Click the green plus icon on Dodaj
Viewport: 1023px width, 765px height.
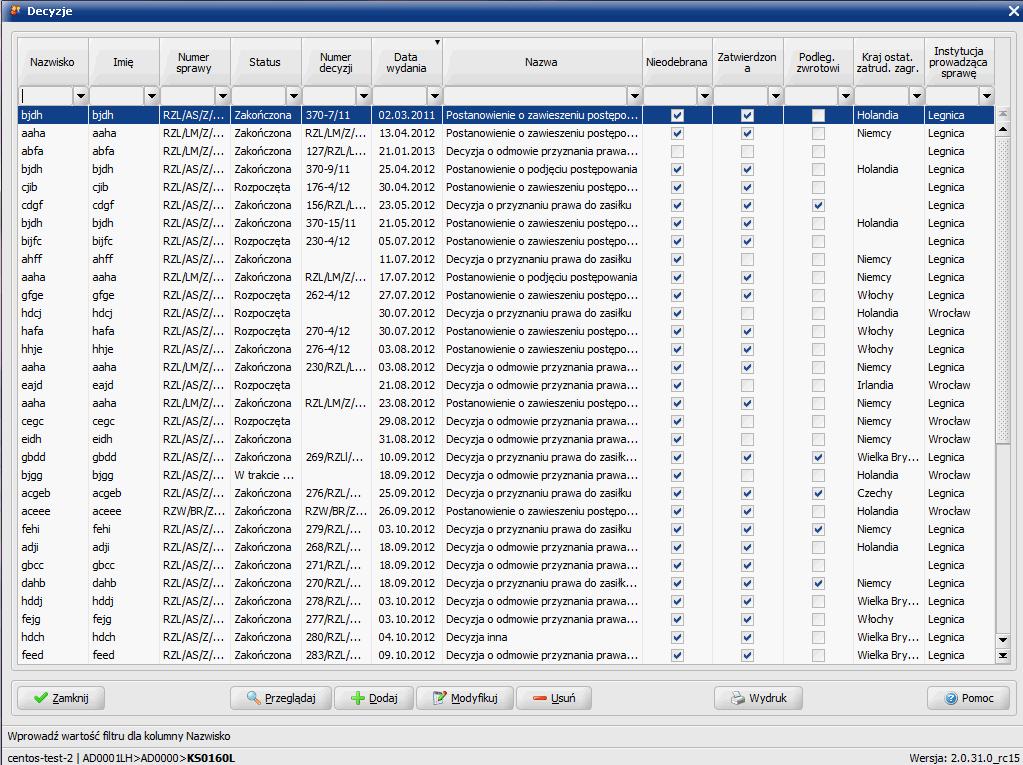[358, 698]
